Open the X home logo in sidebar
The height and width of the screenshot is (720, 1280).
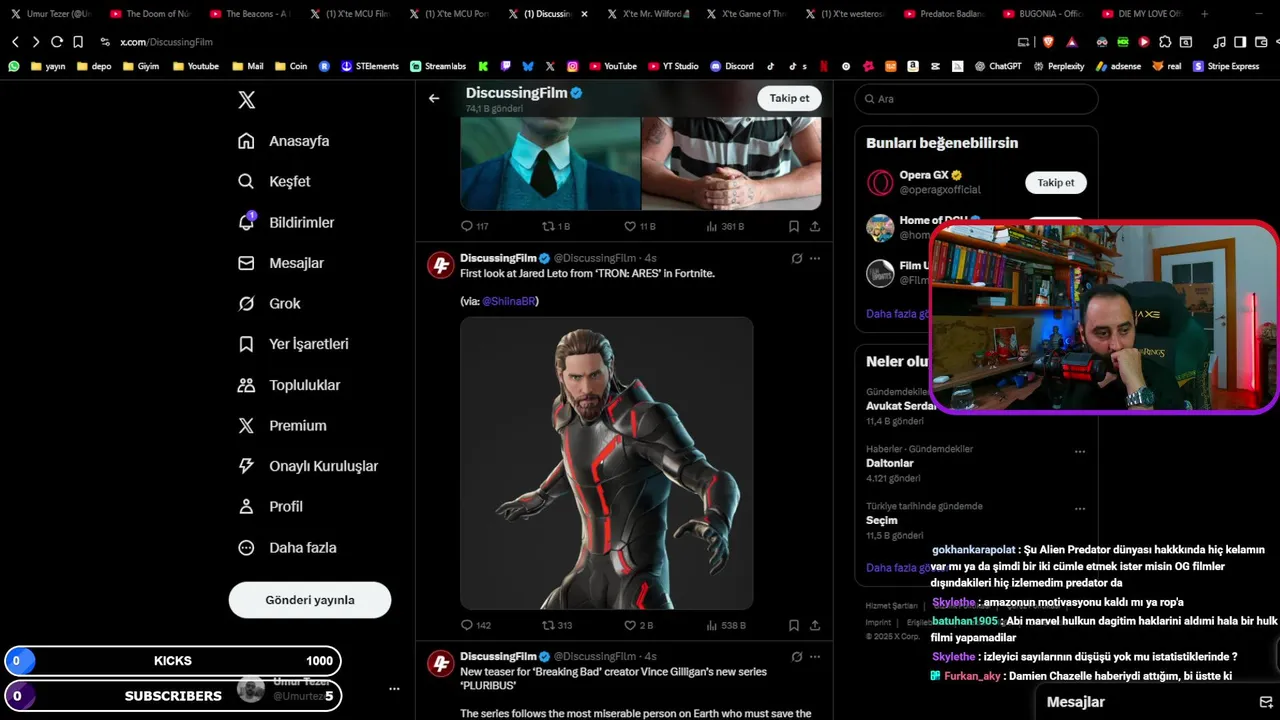point(246,100)
